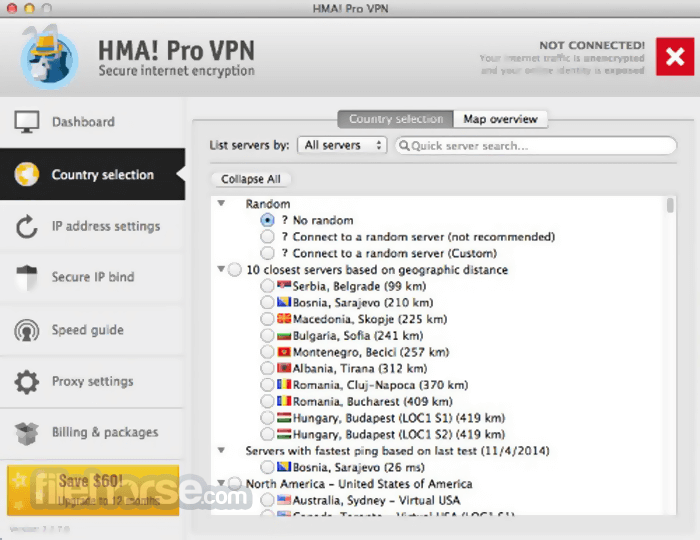Screen dimensions: 700x540
Task: Open the Dashboard section
Action: pyautogui.click(x=92, y=122)
